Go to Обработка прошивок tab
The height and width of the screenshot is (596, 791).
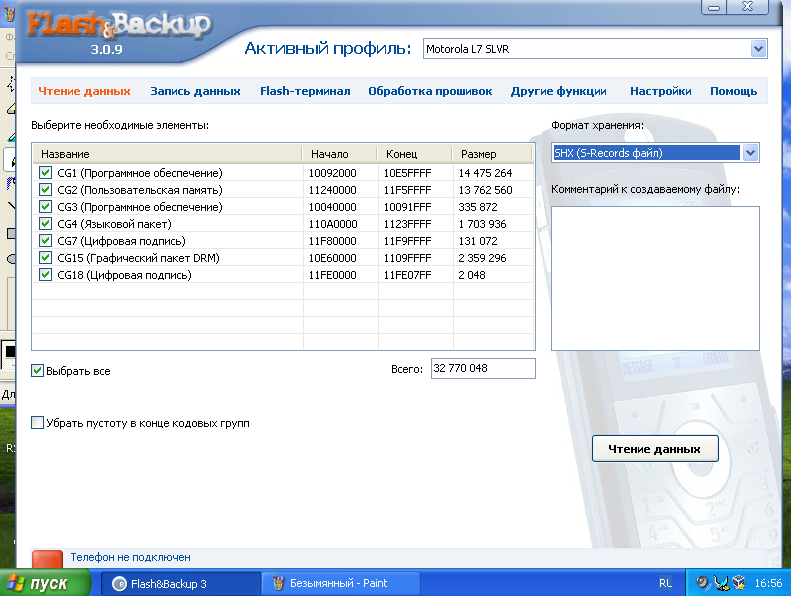430,91
